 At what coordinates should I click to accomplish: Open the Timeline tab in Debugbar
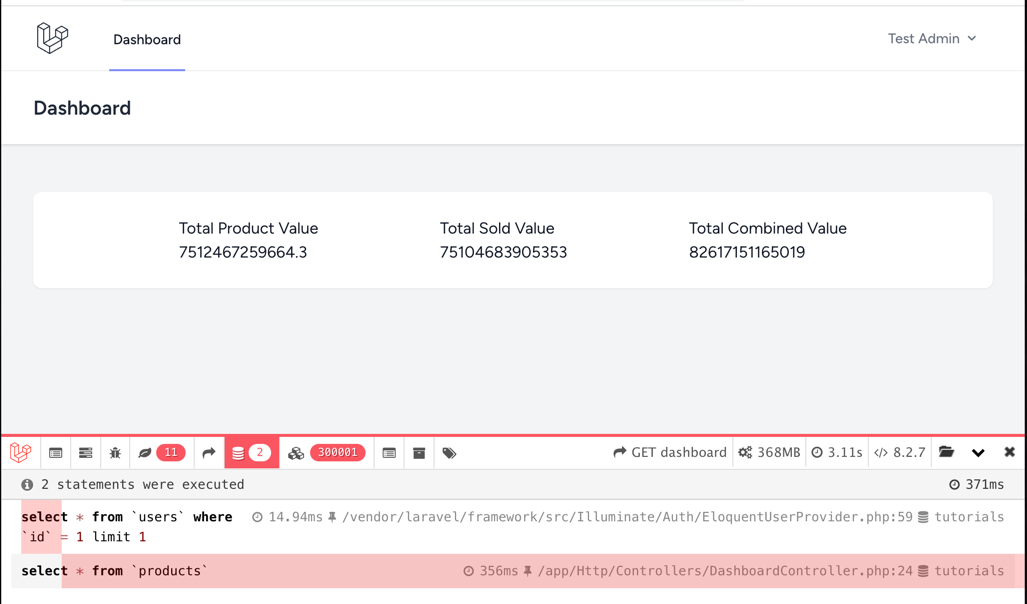pos(85,453)
